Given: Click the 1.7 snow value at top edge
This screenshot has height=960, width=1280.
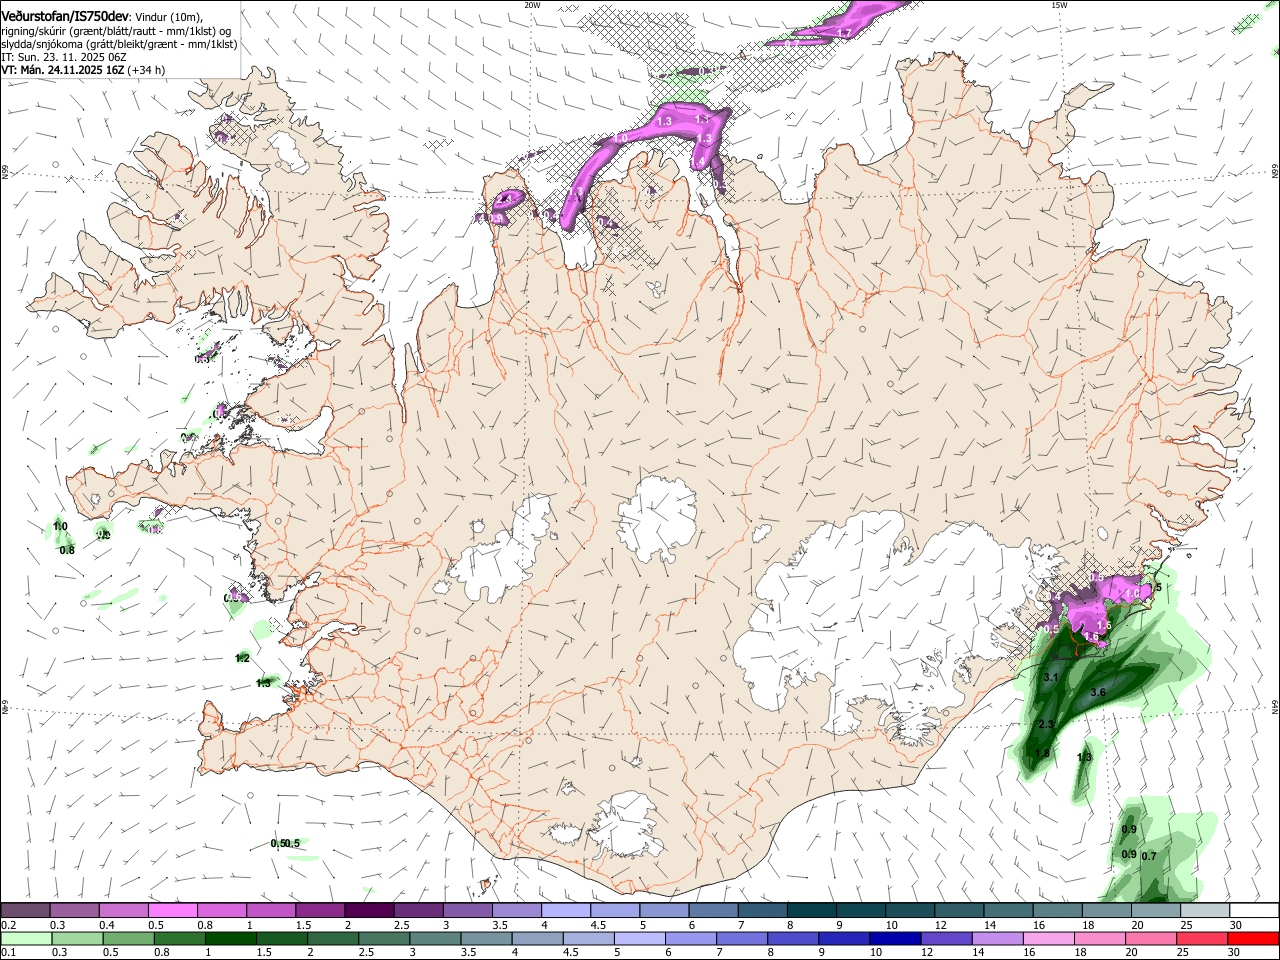Looking at the screenshot, I should tap(844, 33).
